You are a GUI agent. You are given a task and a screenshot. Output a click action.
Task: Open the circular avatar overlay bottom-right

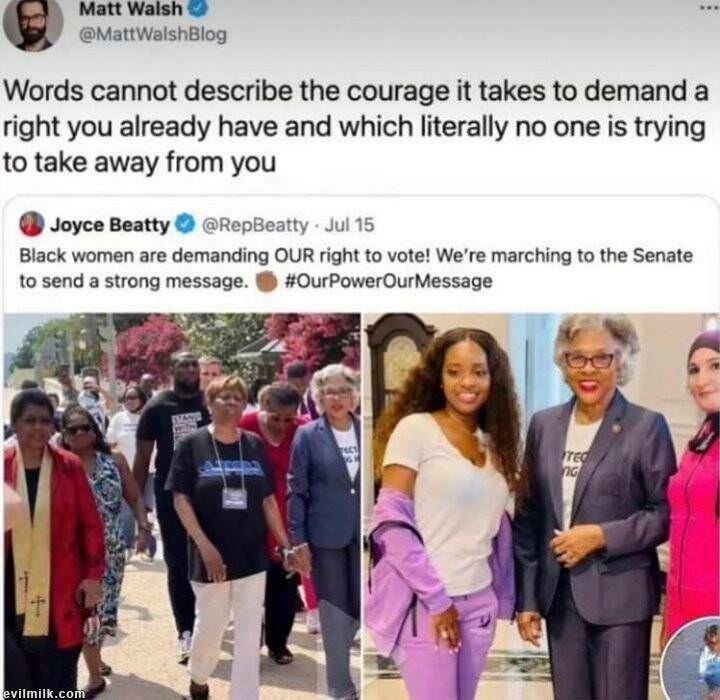[692, 660]
